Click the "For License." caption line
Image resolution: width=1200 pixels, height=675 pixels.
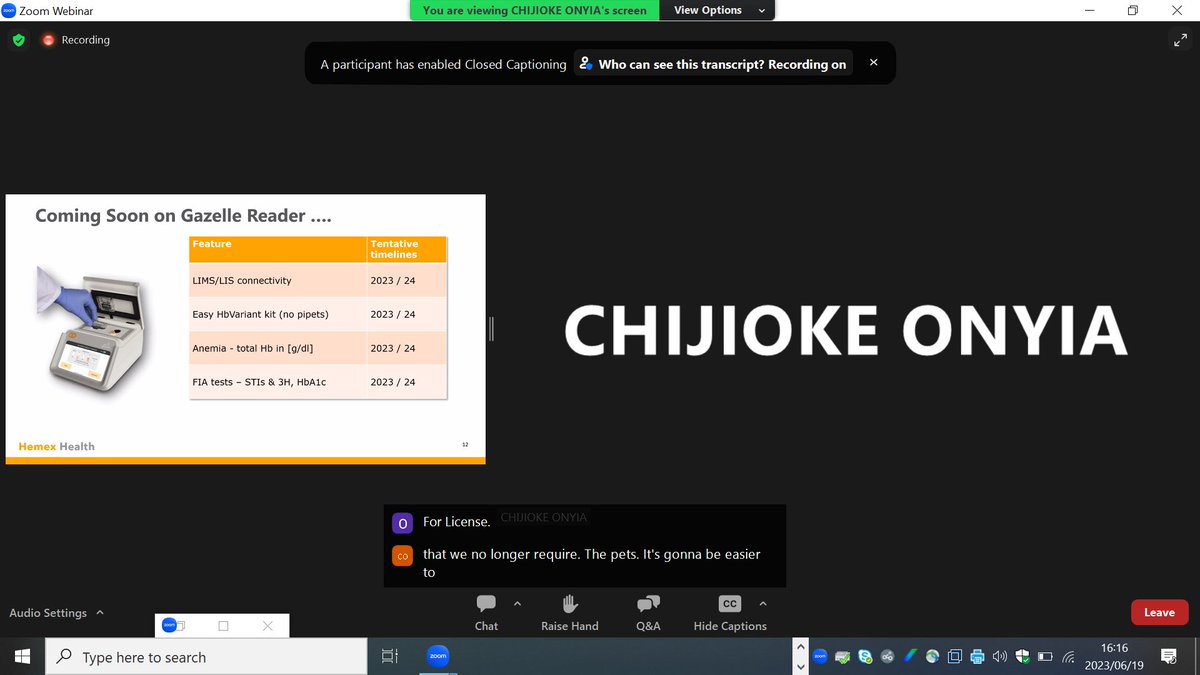pyautogui.click(x=457, y=522)
